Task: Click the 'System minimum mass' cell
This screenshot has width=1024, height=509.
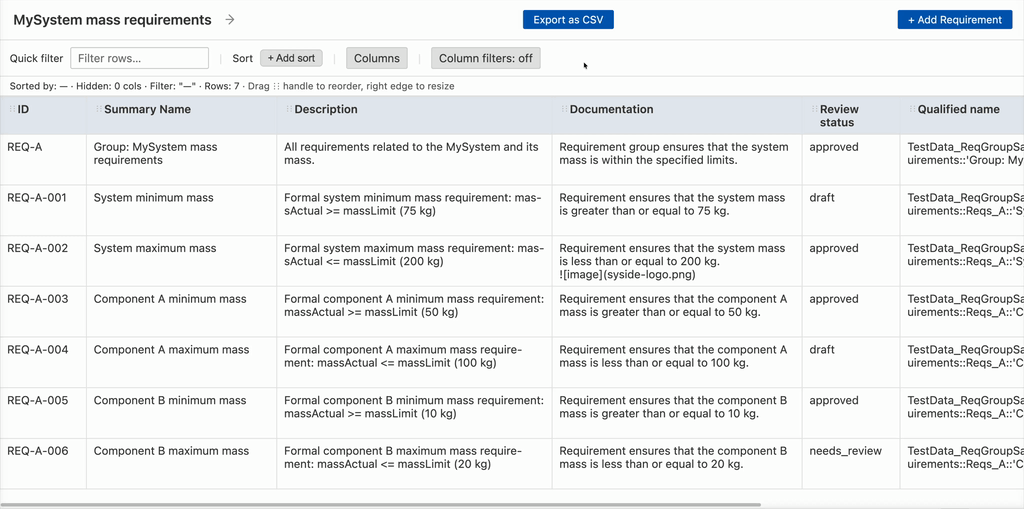Action: (x=182, y=210)
